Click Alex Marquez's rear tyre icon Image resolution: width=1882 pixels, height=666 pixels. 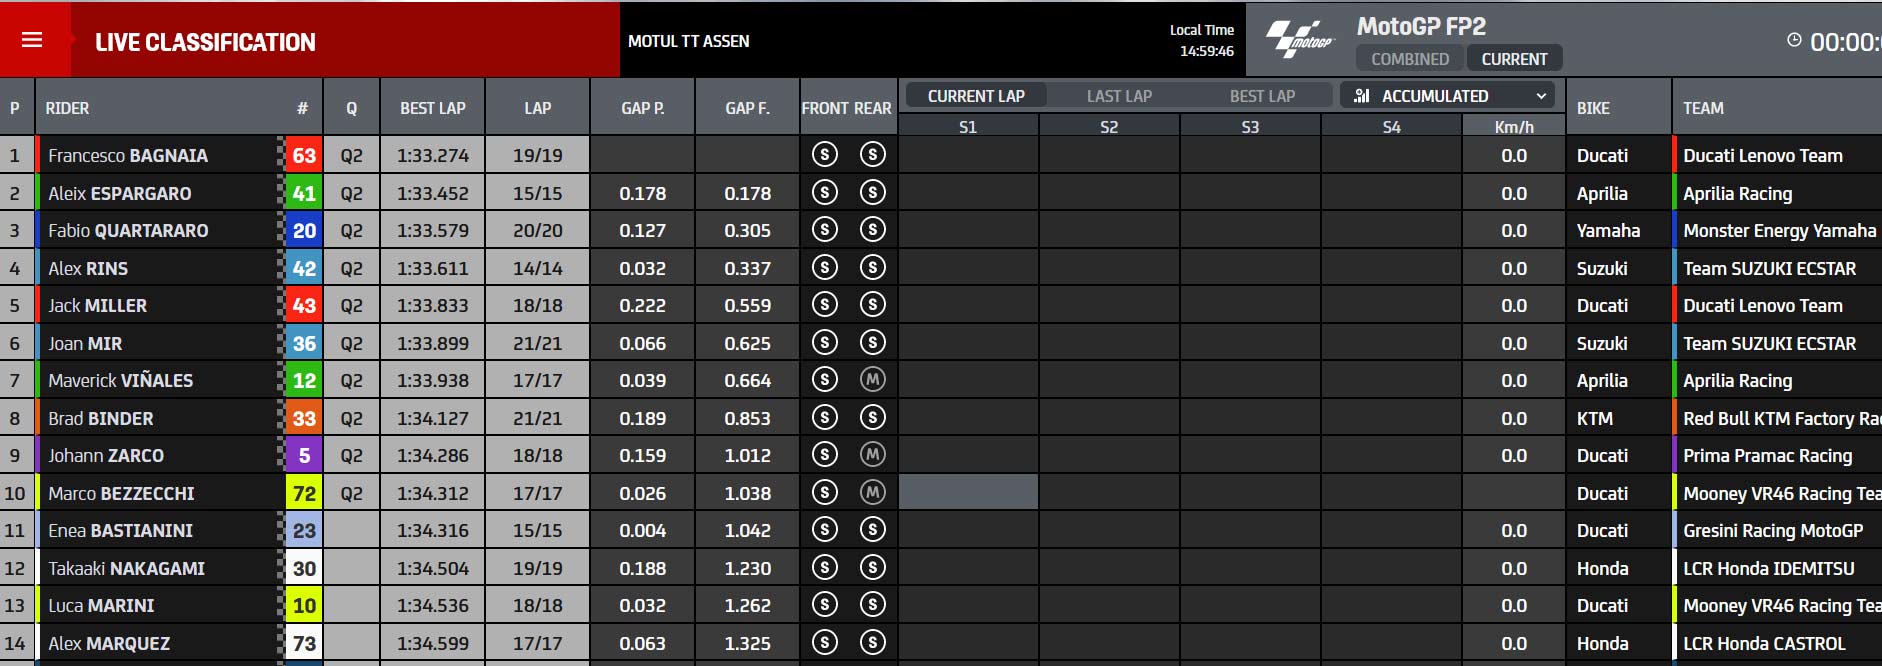click(x=873, y=642)
